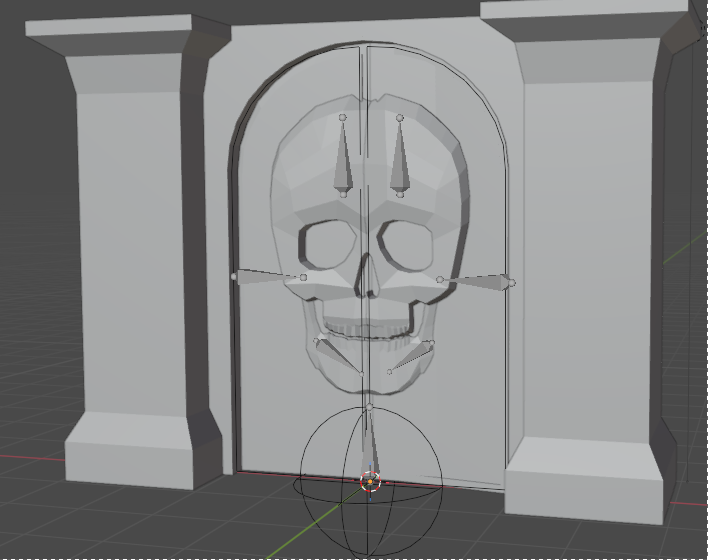Viewport: 708px width, 560px height.
Task: Select the right forehead bone on skull
Action: click(400, 156)
